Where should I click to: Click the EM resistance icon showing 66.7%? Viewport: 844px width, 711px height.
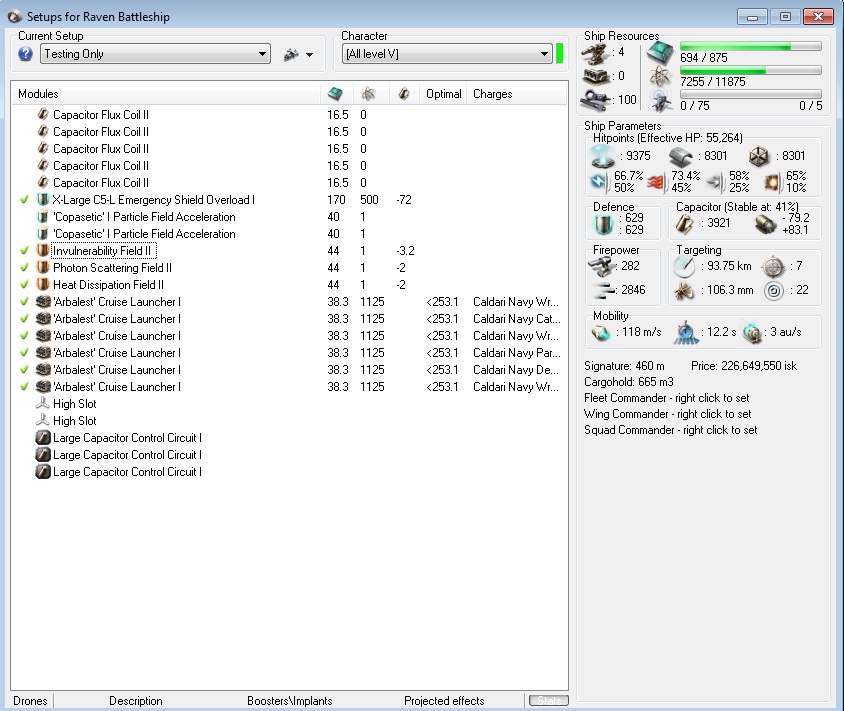point(599,182)
